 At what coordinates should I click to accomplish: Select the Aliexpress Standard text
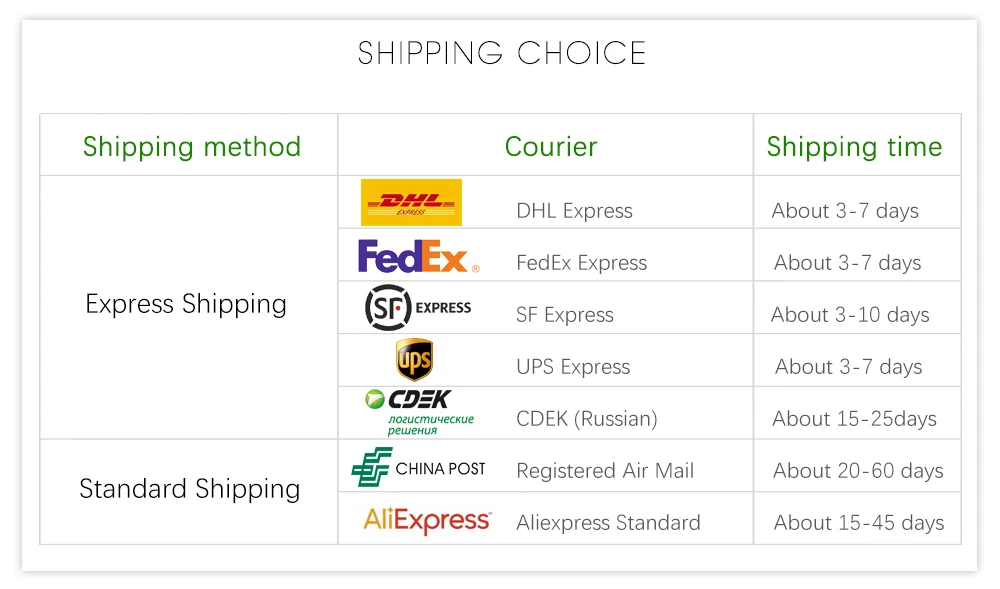click(x=608, y=523)
